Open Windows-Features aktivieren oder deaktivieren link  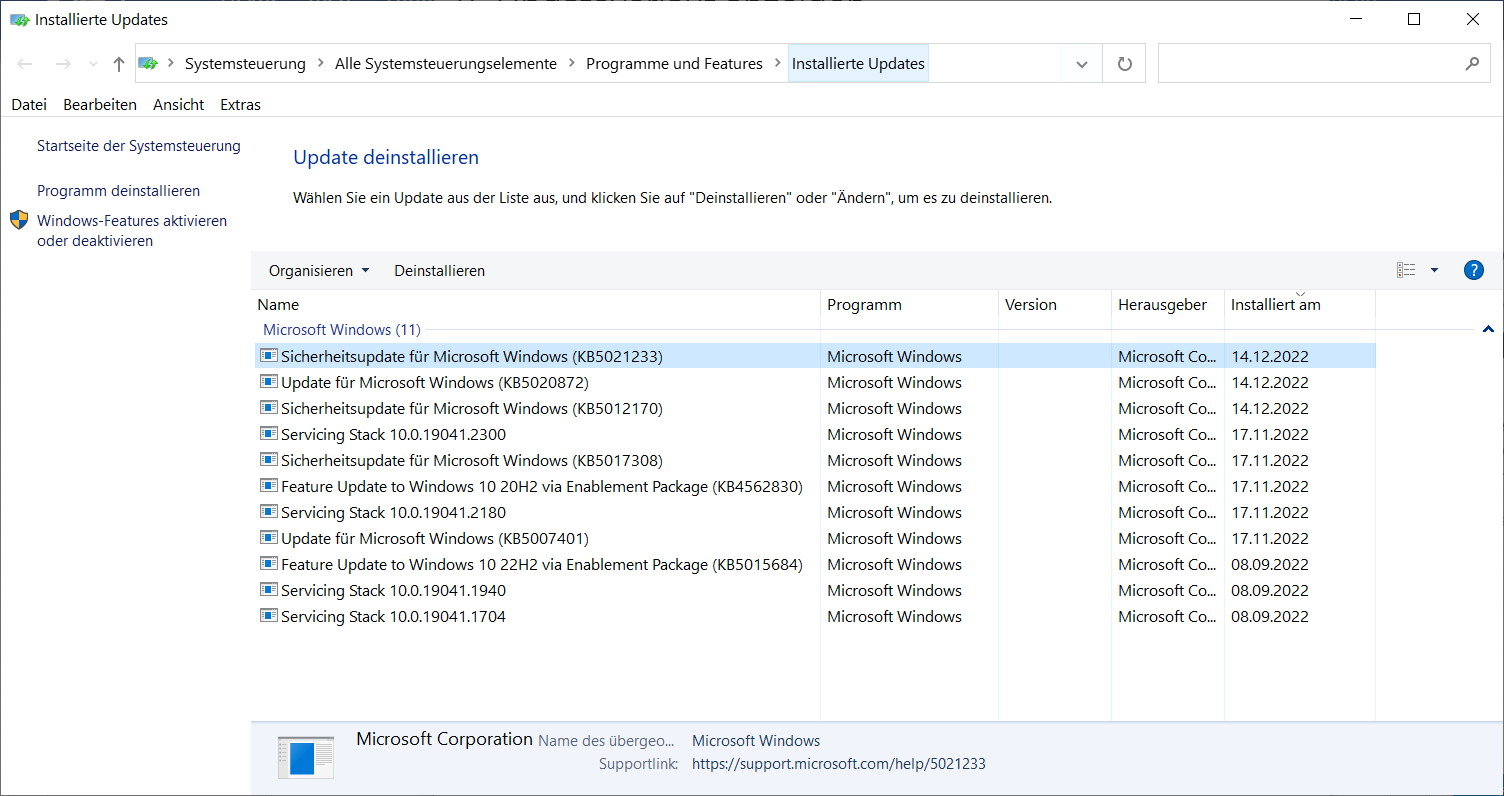(x=132, y=231)
